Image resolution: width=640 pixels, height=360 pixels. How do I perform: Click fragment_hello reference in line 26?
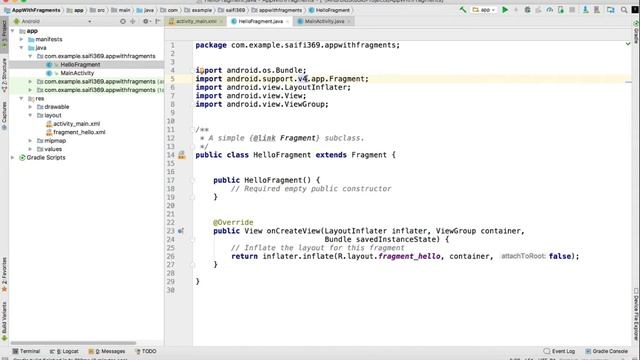[409, 256]
